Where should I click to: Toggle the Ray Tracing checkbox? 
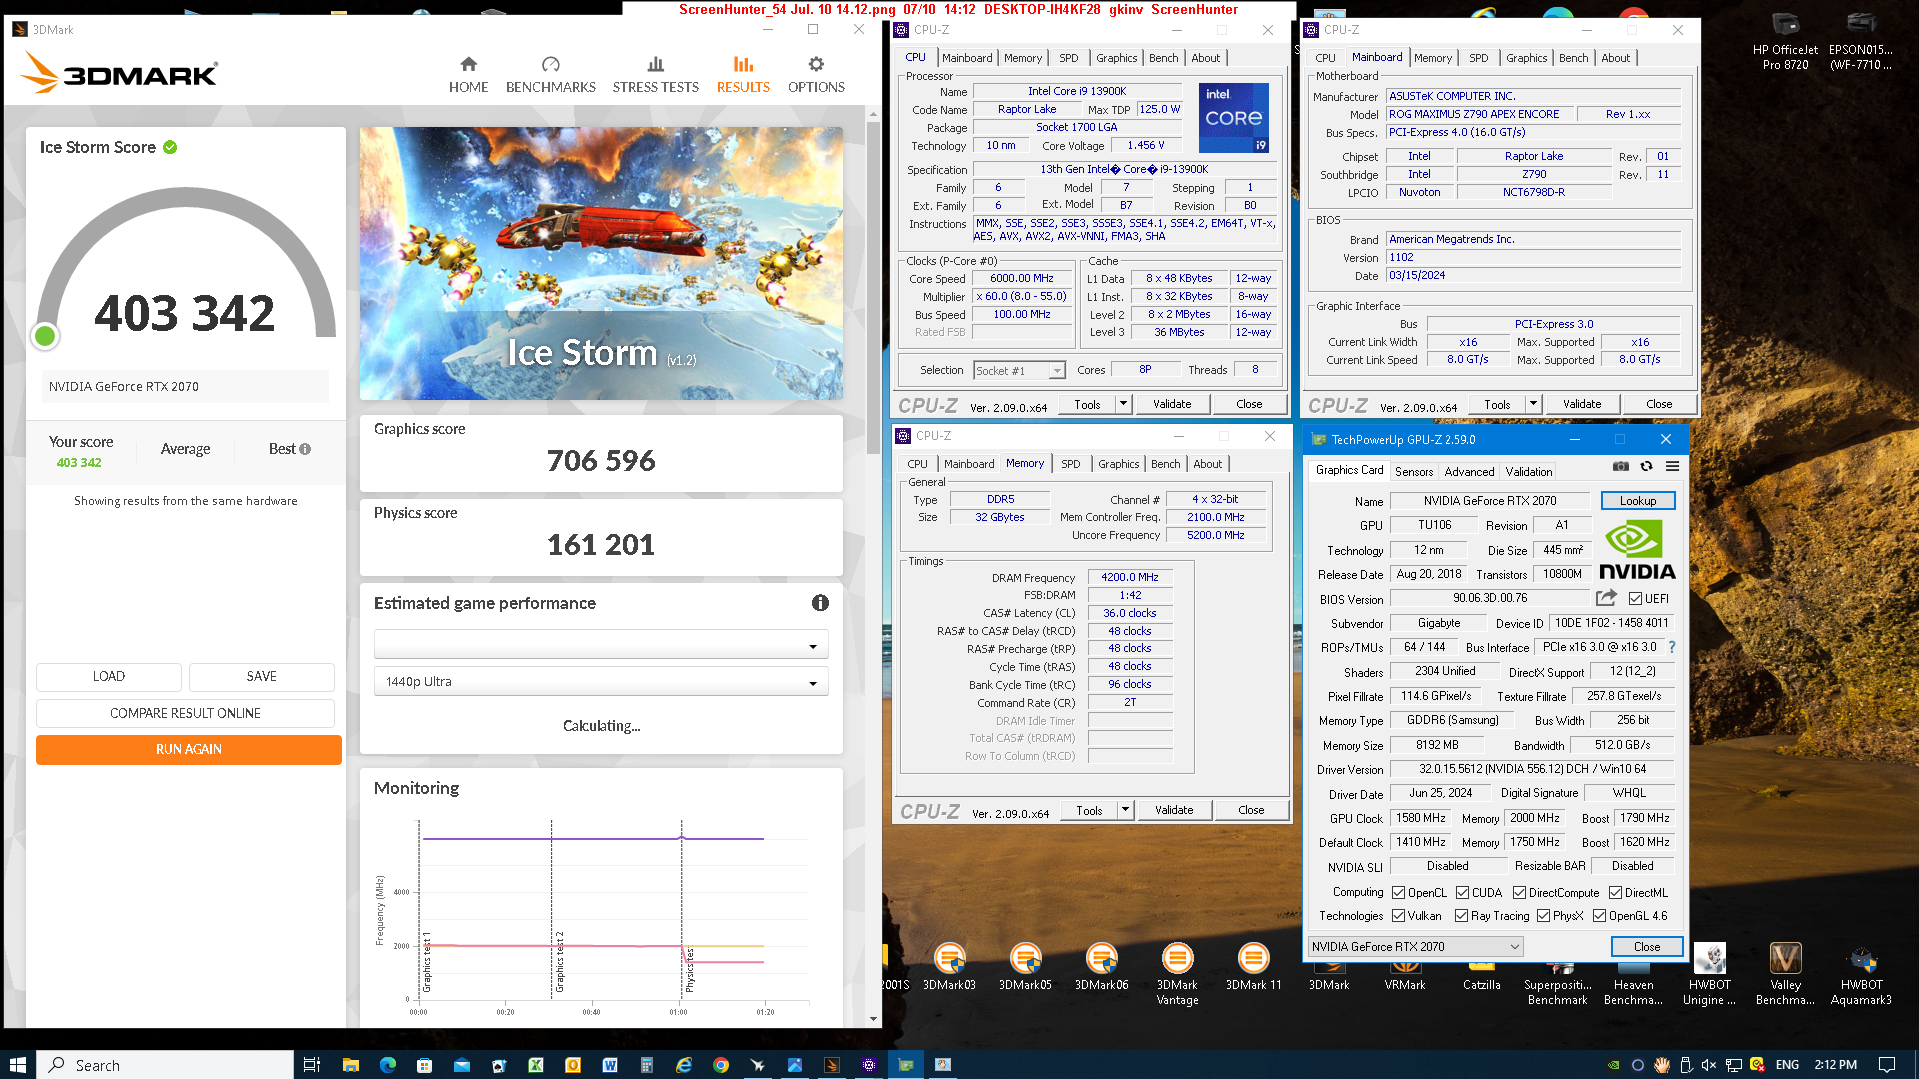[1461, 915]
